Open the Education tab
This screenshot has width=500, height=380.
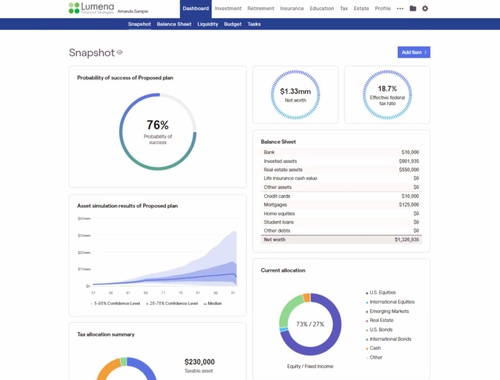(x=322, y=8)
